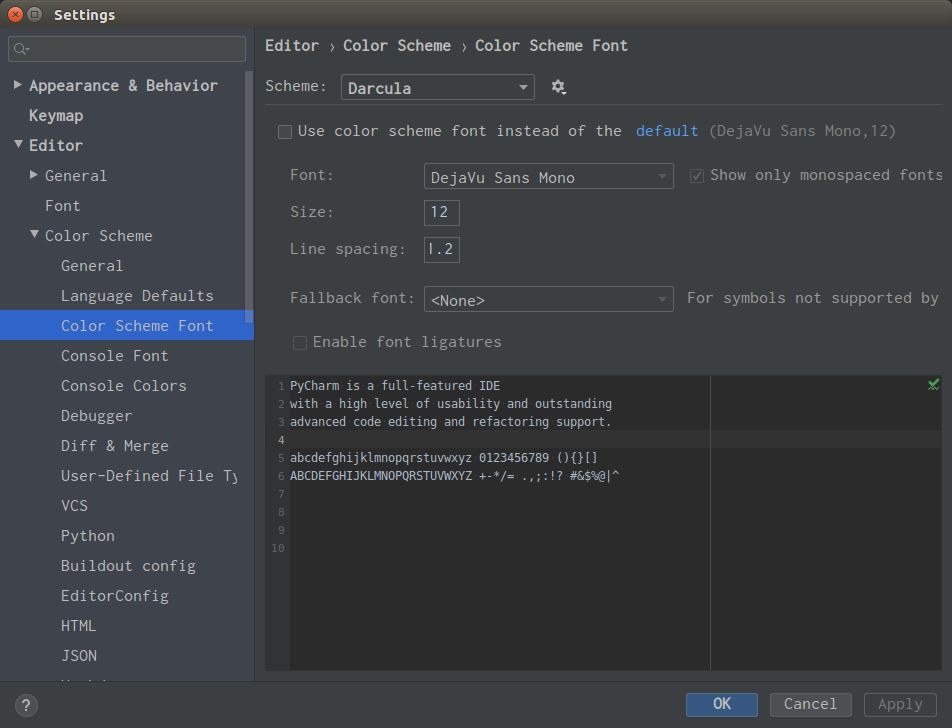This screenshot has height=728, width=952.
Task: Select Keymap in settings tree
Action: tap(56, 115)
